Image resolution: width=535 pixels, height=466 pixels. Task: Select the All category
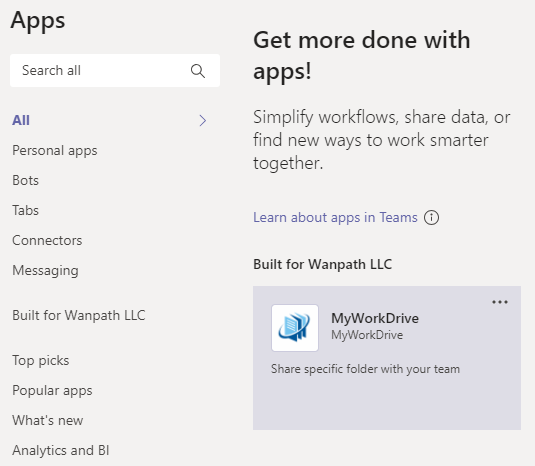tap(21, 120)
